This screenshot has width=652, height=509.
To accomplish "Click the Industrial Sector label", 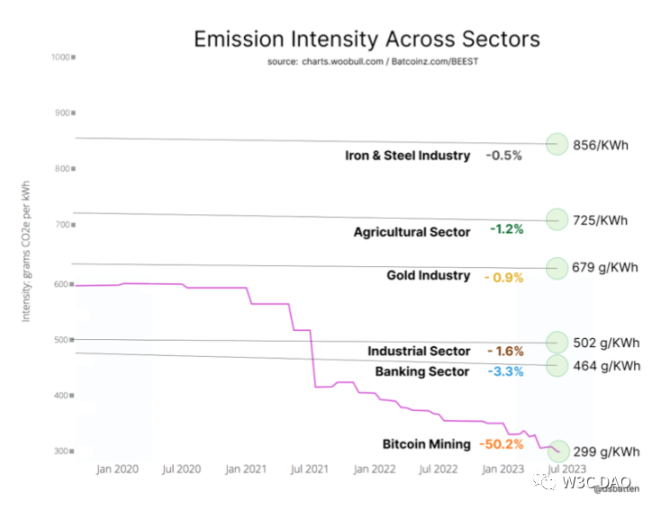I will tap(419, 351).
